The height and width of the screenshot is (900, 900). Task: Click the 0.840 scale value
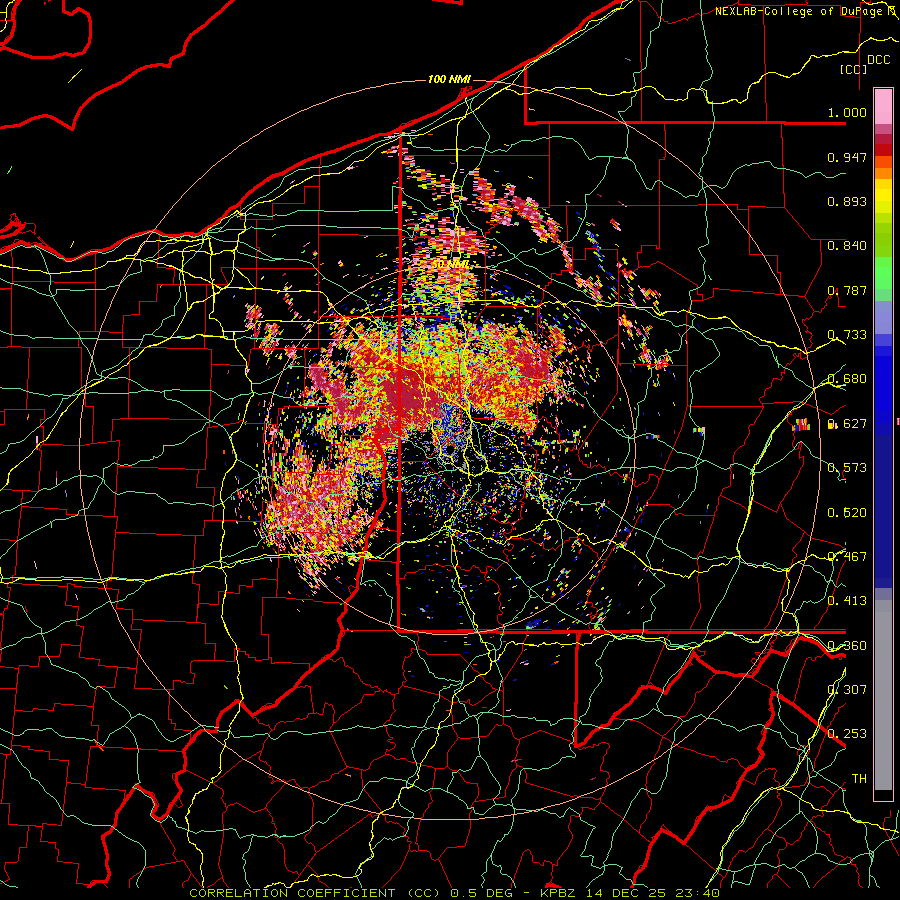[847, 246]
